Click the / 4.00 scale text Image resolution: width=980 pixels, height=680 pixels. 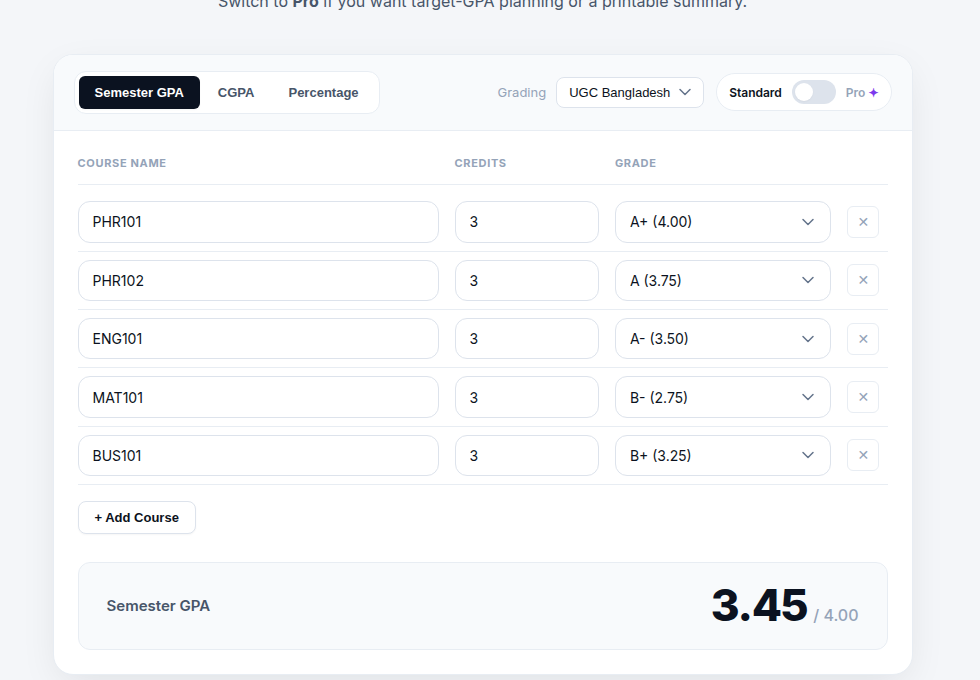tap(836, 615)
